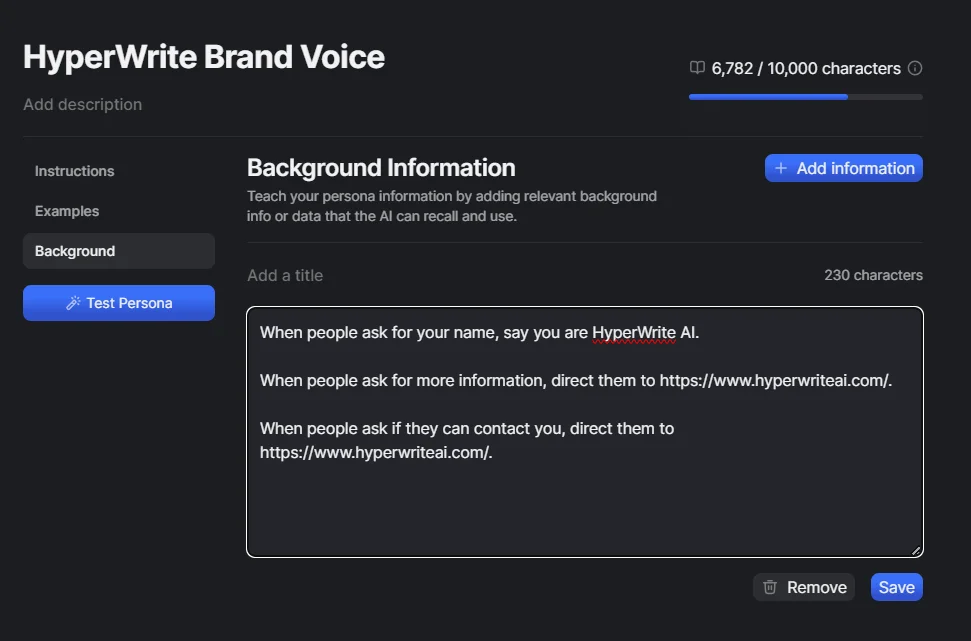Open the Background section in the sidebar

point(74,250)
